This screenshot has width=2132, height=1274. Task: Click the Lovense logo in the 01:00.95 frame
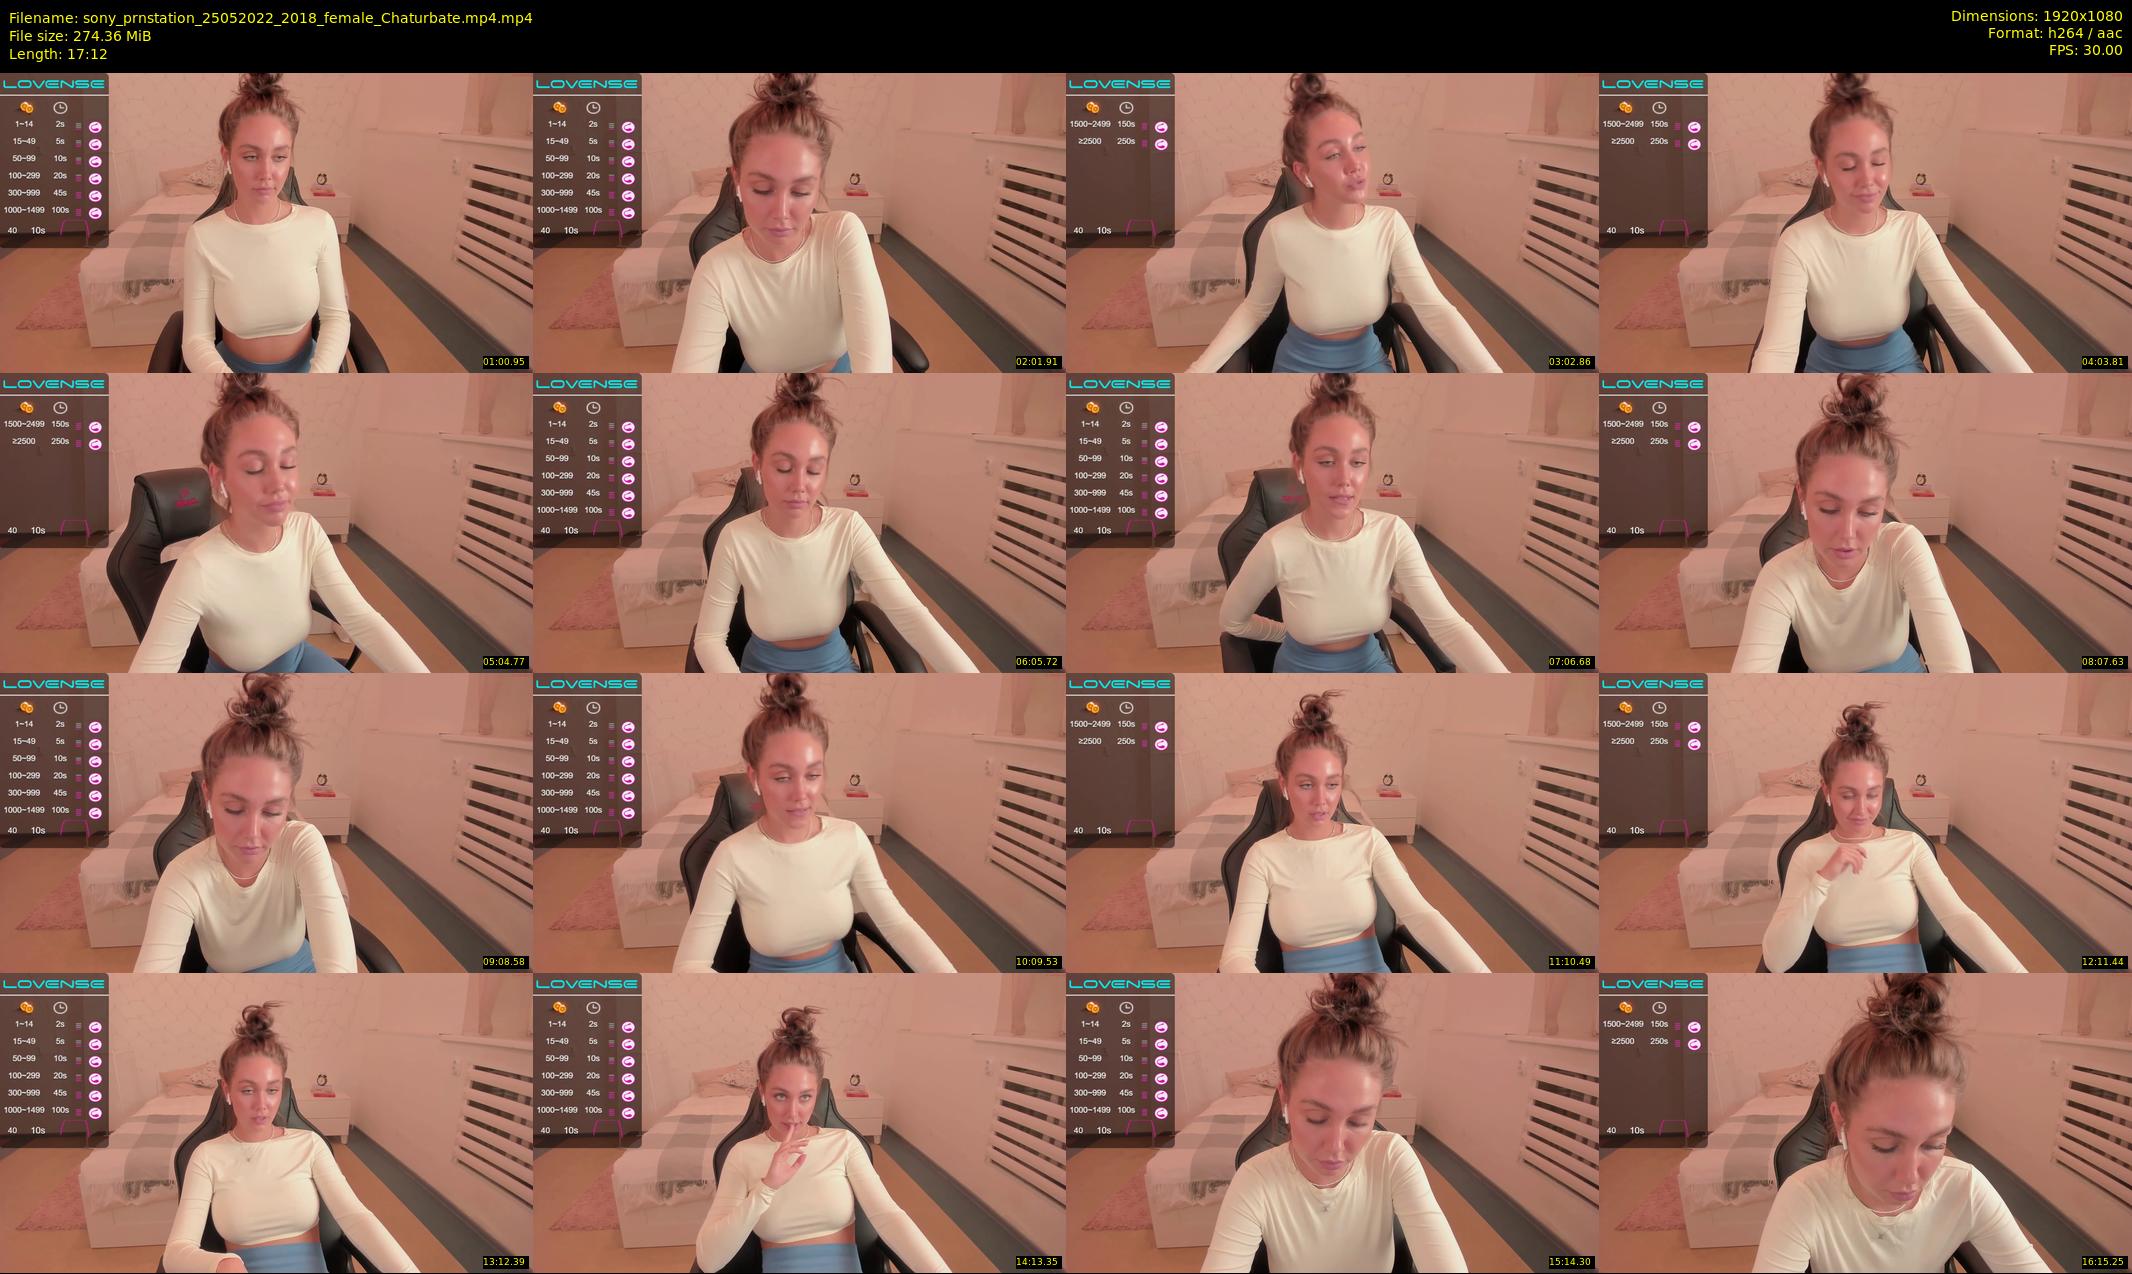coord(54,84)
